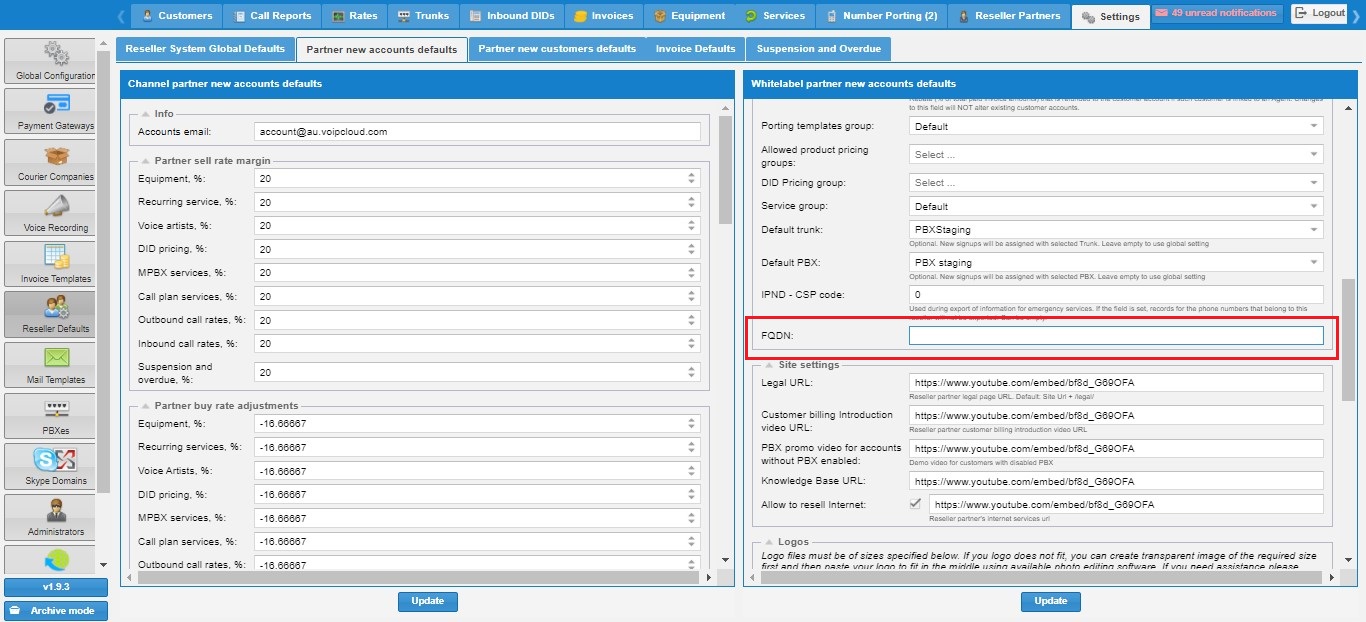Click the Archive mode button

56,610
